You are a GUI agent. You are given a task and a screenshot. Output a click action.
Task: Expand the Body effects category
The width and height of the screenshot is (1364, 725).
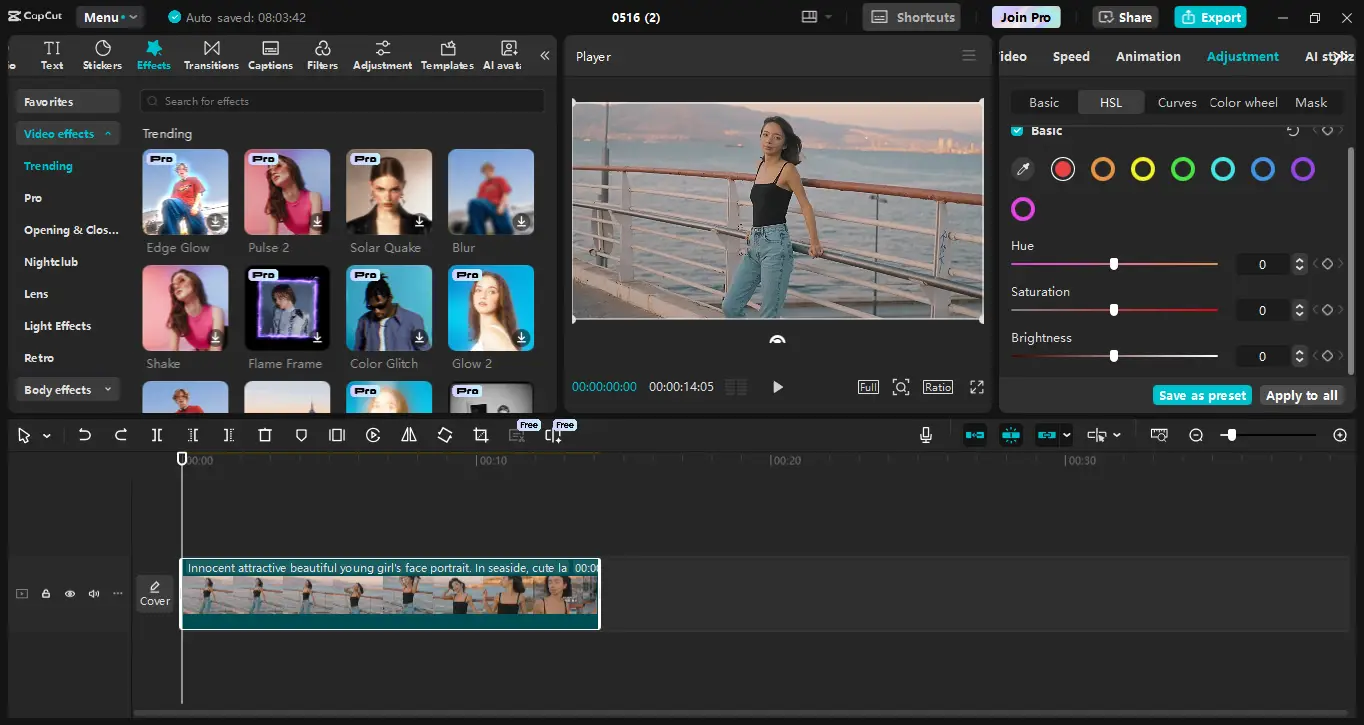pyautogui.click(x=67, y=389)
